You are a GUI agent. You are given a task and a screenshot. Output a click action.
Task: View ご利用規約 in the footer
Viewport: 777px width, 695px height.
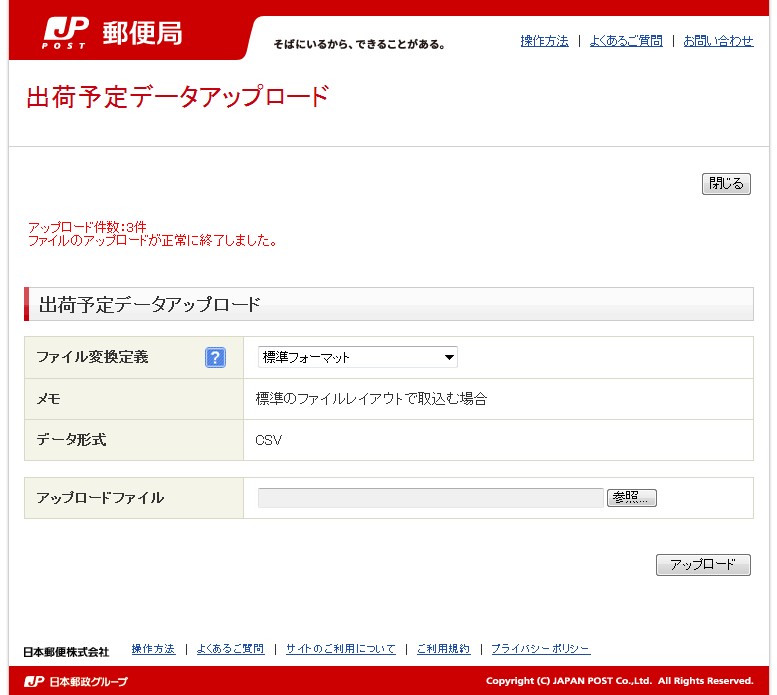(443, 649)
